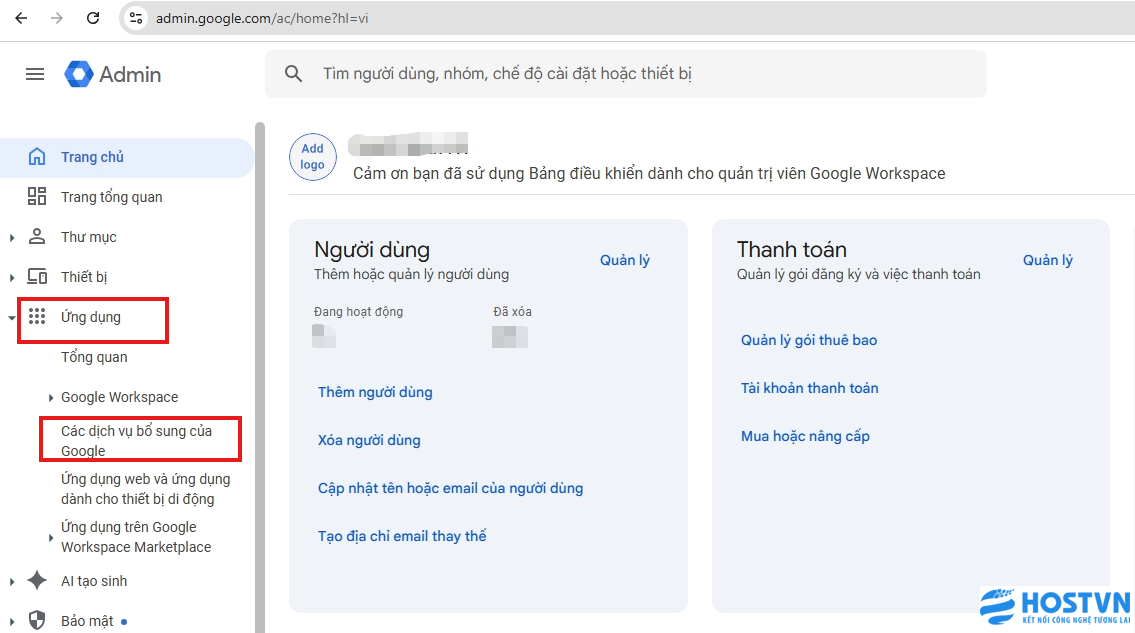Focus the 'Tìm người dùng, nhóm' search field
This screenshot has height=633, width=1135.
point(625,74)
